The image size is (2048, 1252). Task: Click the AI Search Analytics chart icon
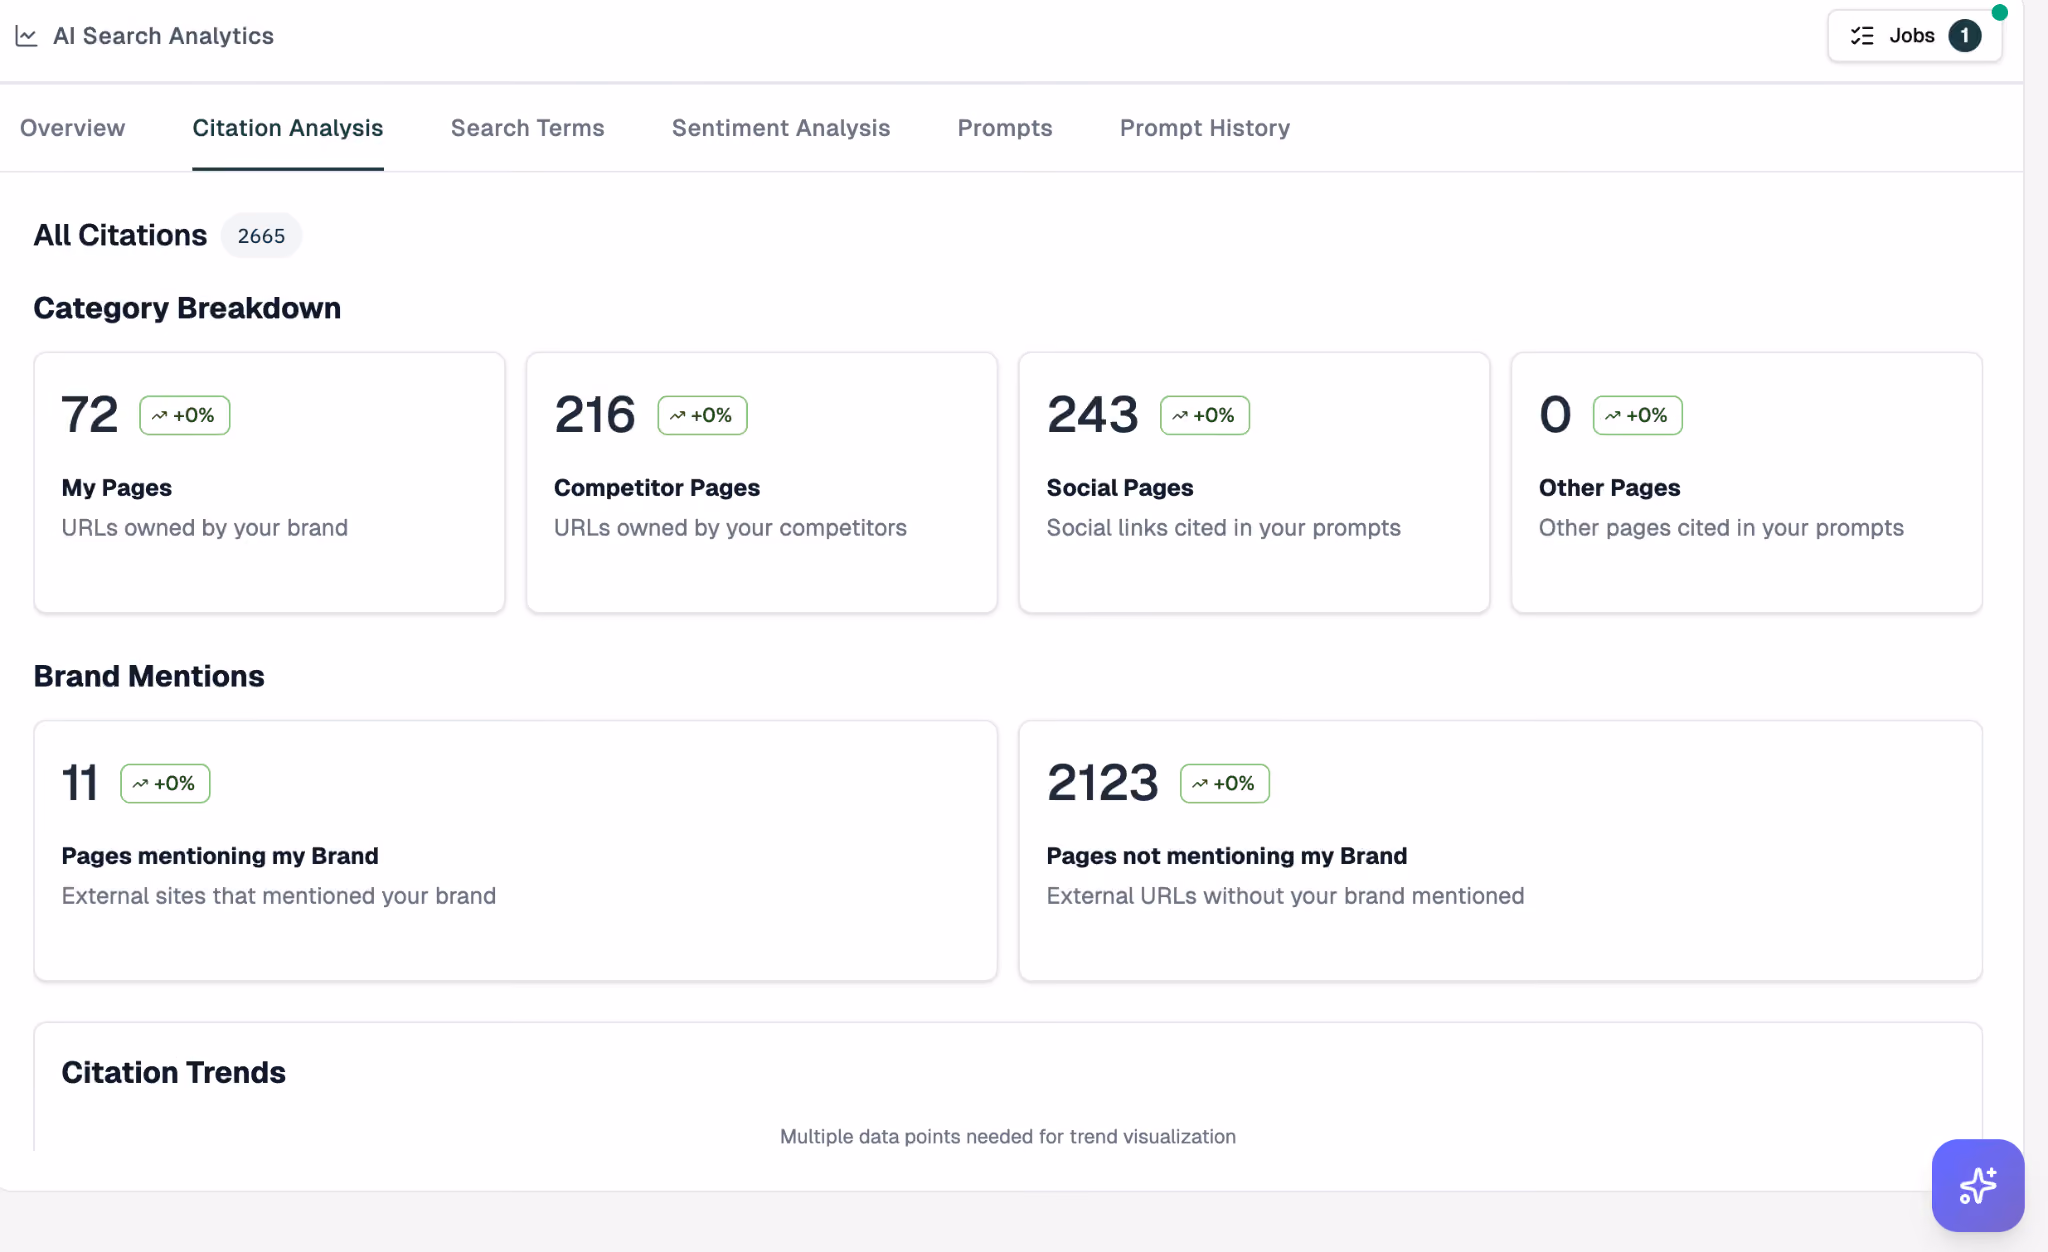26,36
